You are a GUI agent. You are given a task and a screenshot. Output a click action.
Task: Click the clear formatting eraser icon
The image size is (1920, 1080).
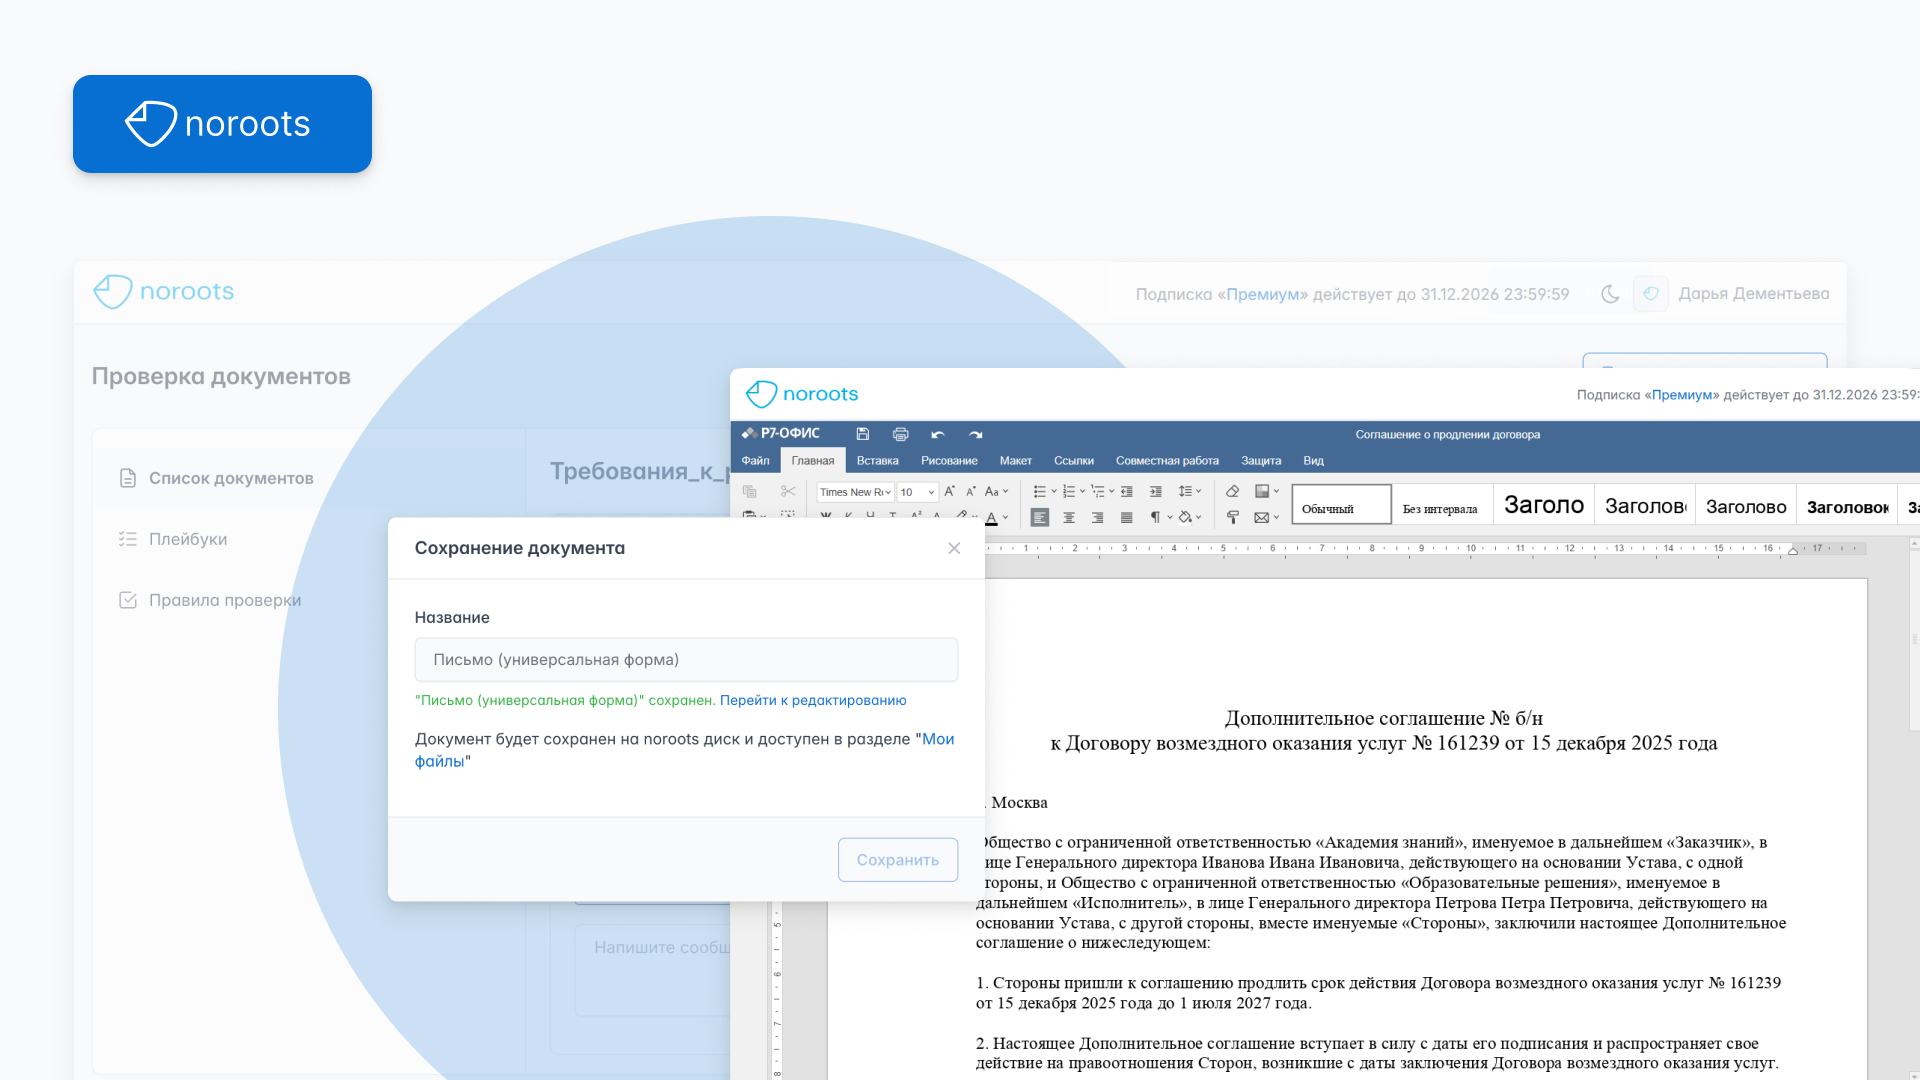coord(1232,491)
